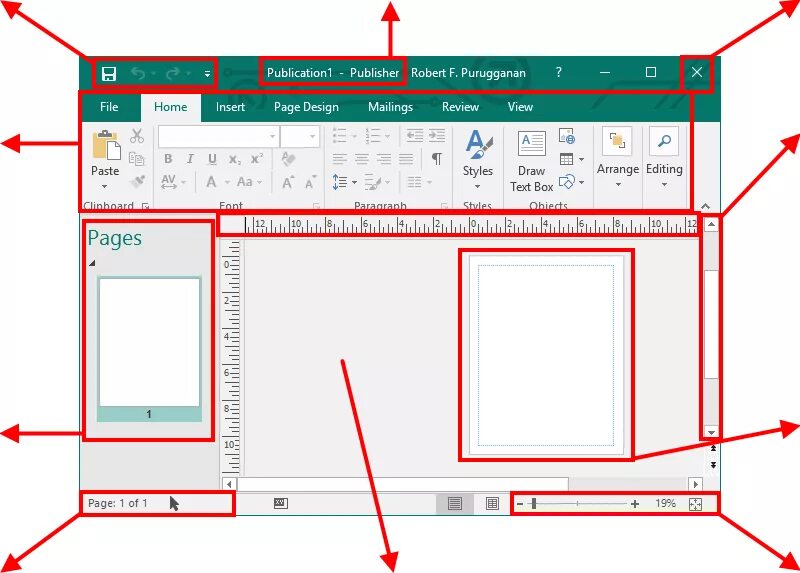This screenshot has width=800, height=573.
Task: Select the Format Painter brush icon
Action: [137, 181]
